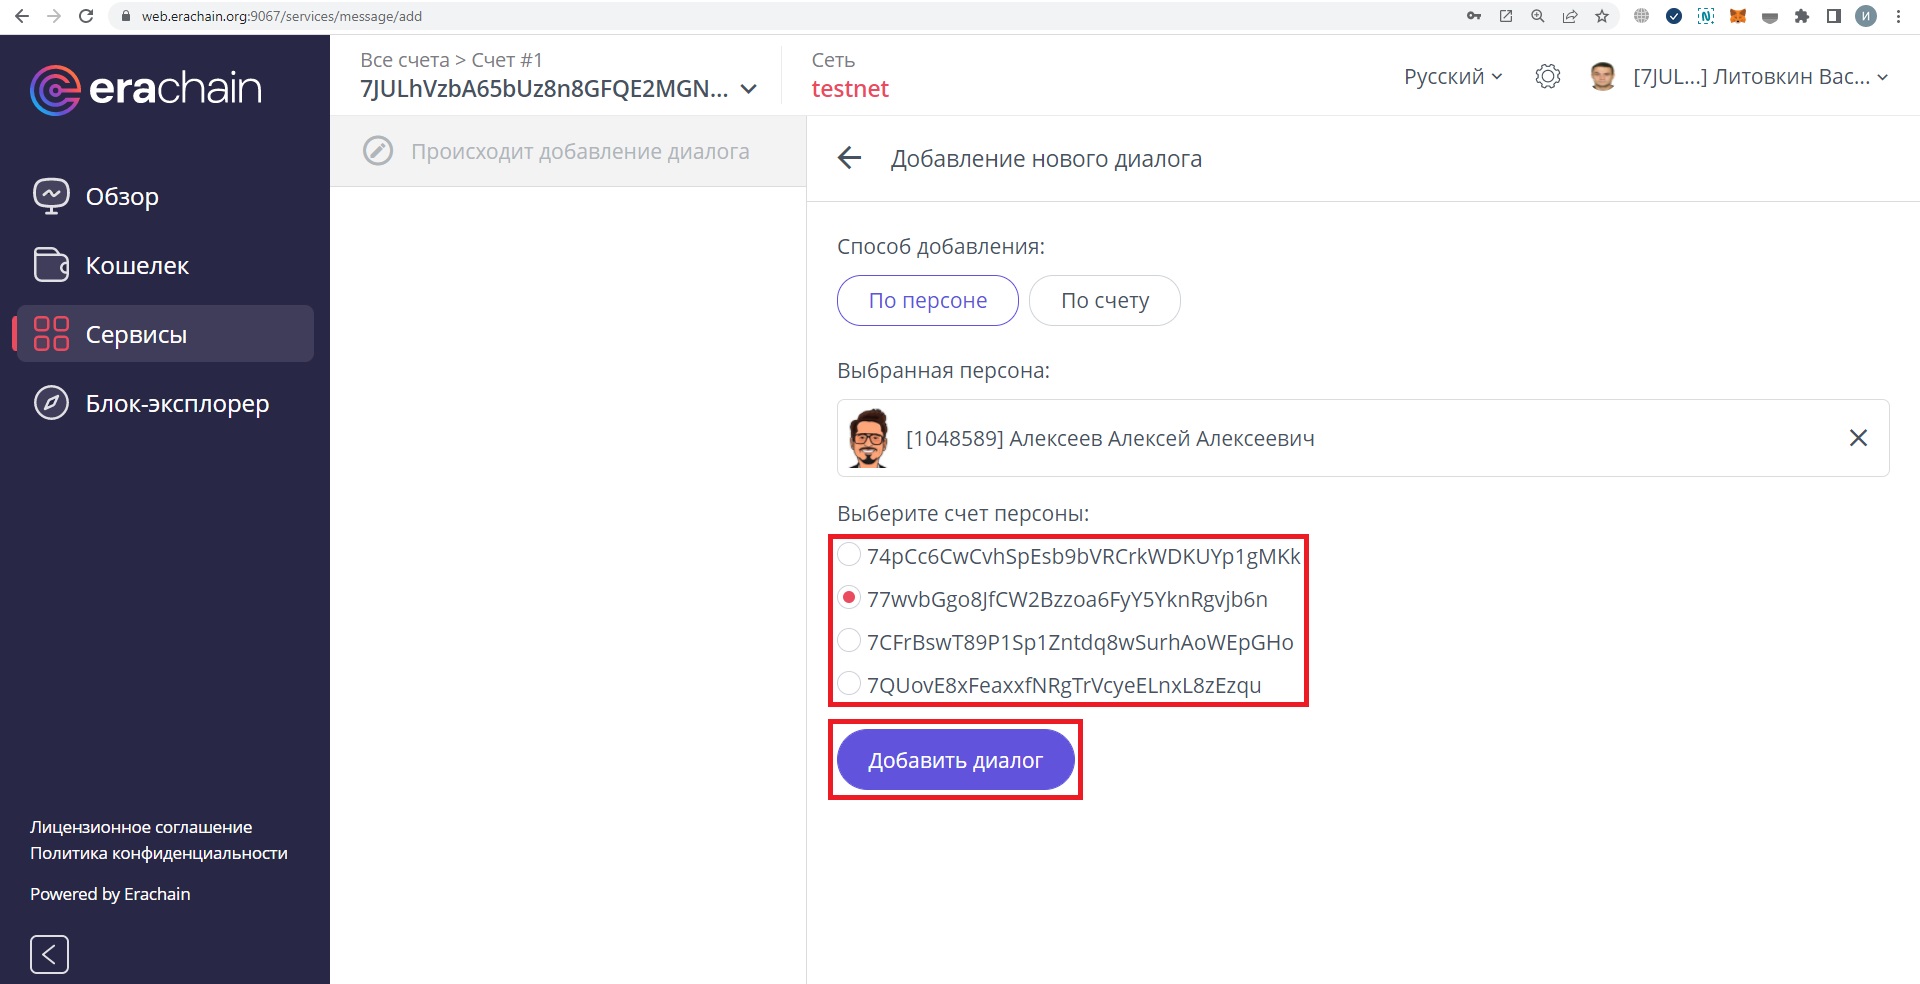Screen dimensions: 1920x984
Task: Select account 7CFrBswT89P1Sp1Zntdq8wSurhAoWEpGHo
Action: tap(847, 641)
